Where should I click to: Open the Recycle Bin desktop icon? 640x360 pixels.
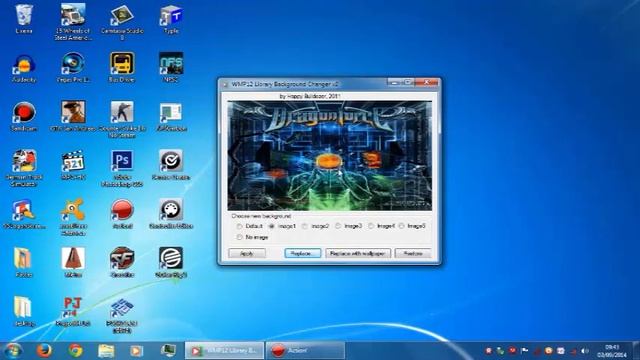(x=24, y=18)
